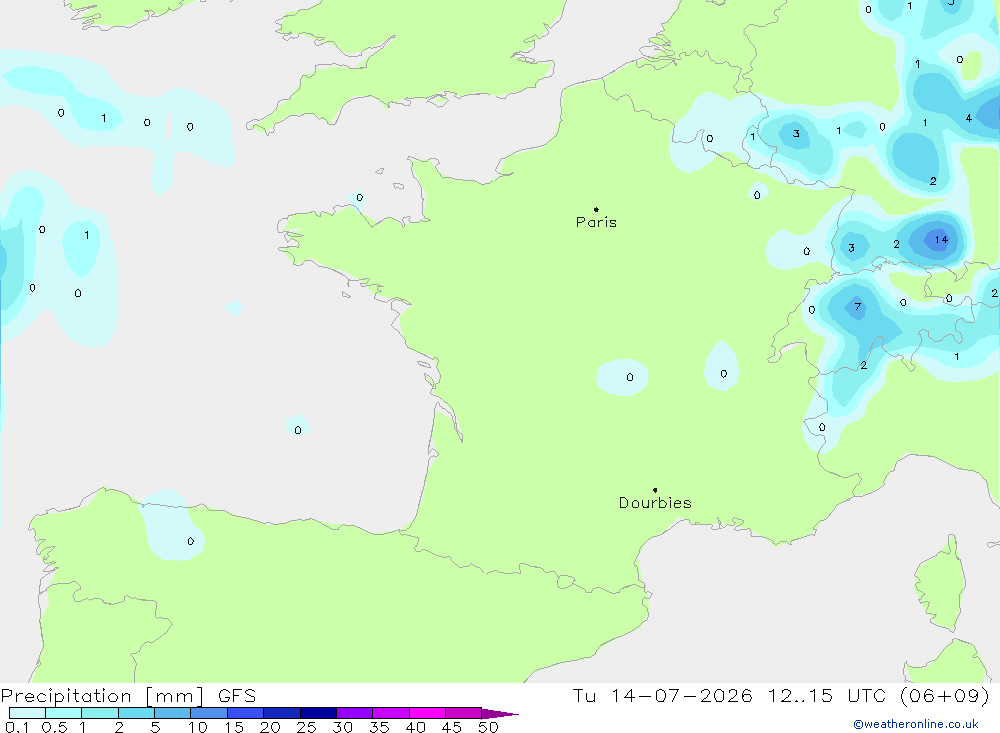Pick the 15–20 mm legend swatch
Viewport: 1000px width, 733px height.
246,713
